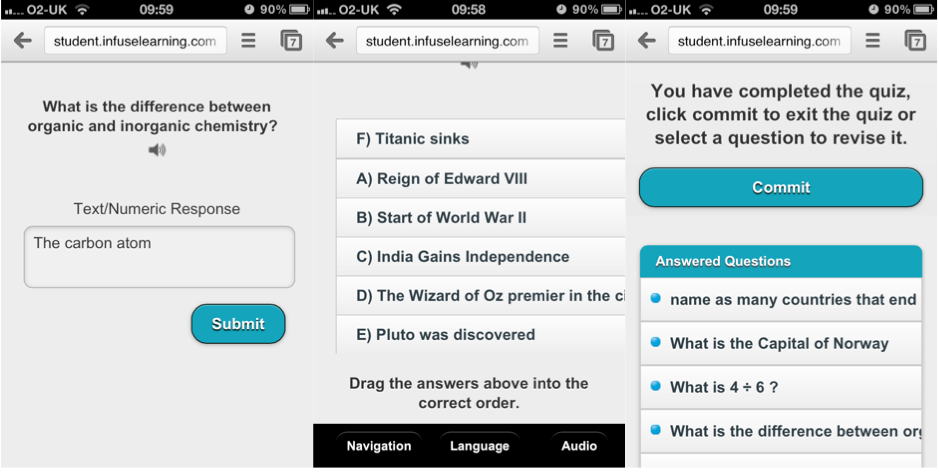Play audio for the organic chemistry question
This screenshot has height=476, width=939.
[x=157, y=150]
